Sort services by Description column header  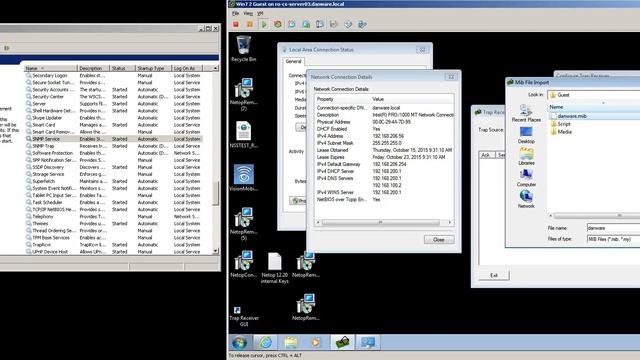tap(93, 68)
